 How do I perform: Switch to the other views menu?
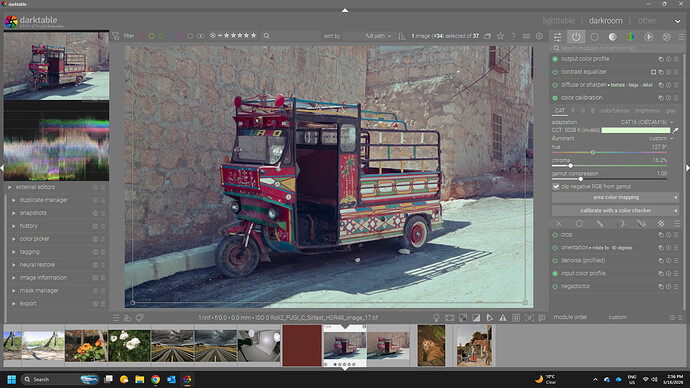pos(647,21)
